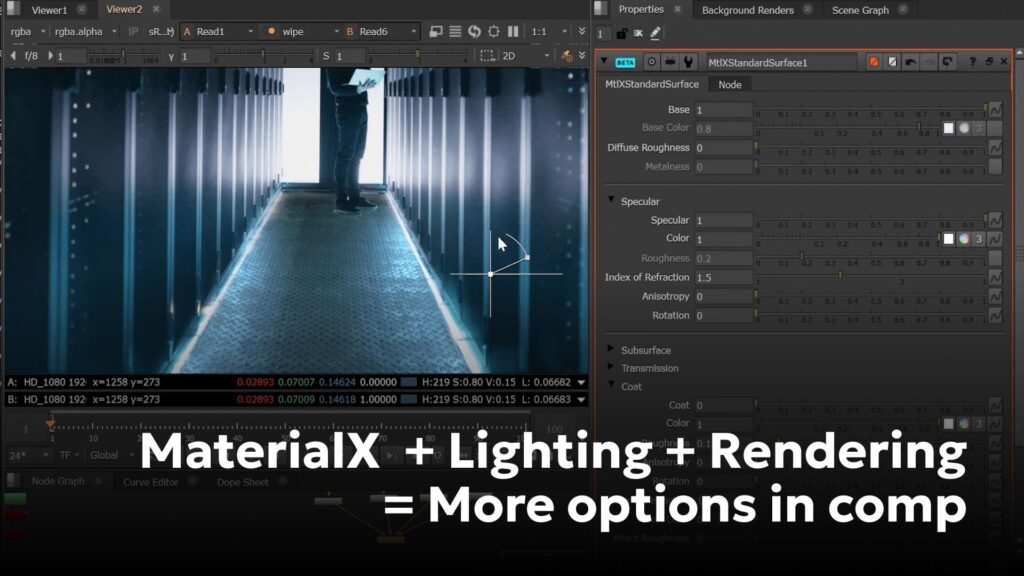The width and height of the screenshot is (1024, 576).
Task: Expand the Transmission section
Action: coord(612,368)
